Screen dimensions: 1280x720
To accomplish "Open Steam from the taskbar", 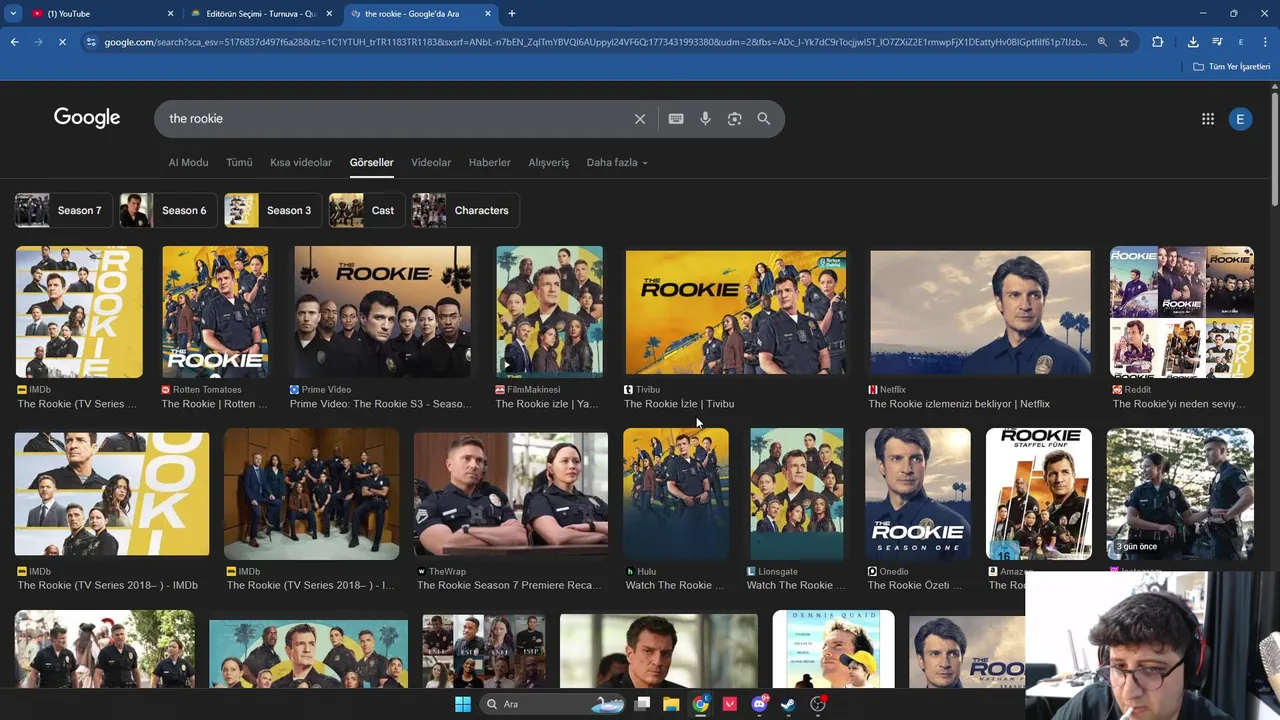I will (x=788, y=704).
